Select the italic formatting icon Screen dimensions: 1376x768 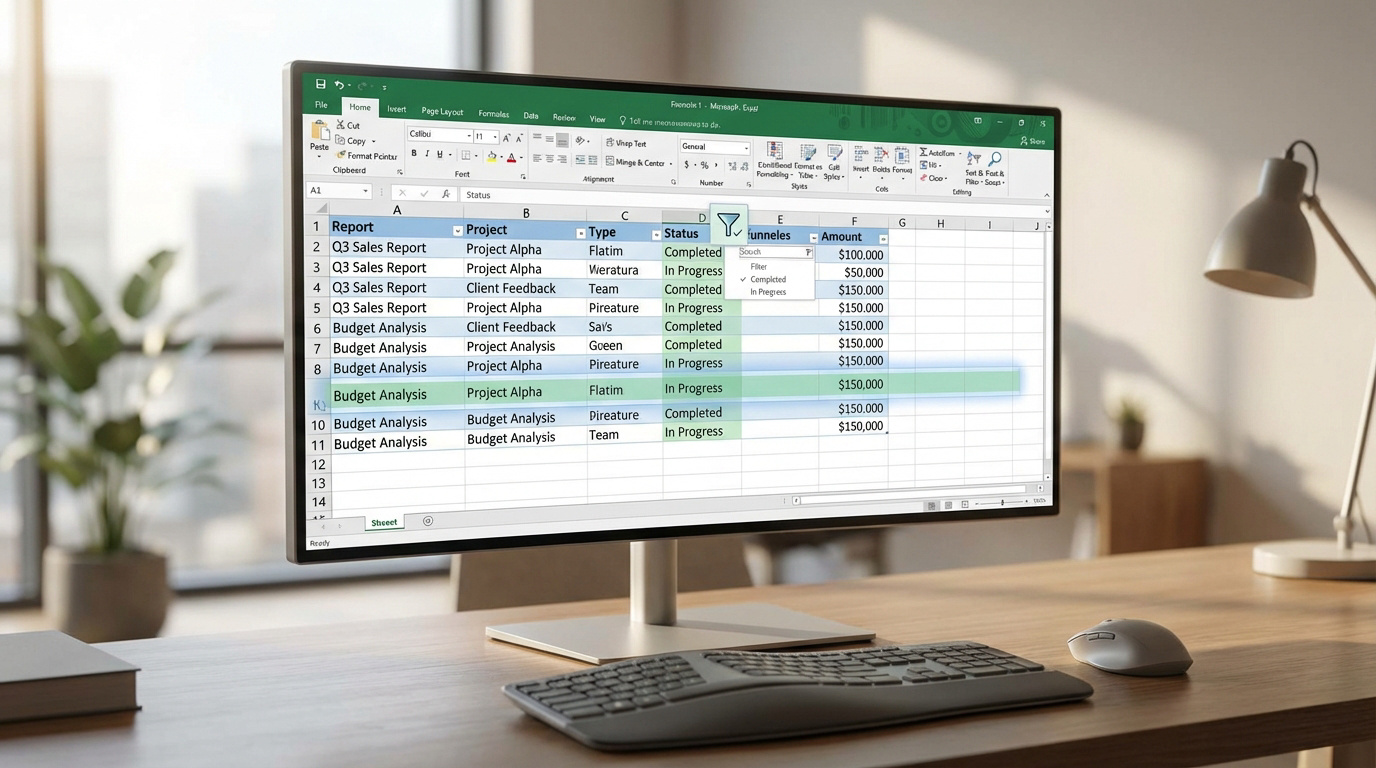[427, 154]
